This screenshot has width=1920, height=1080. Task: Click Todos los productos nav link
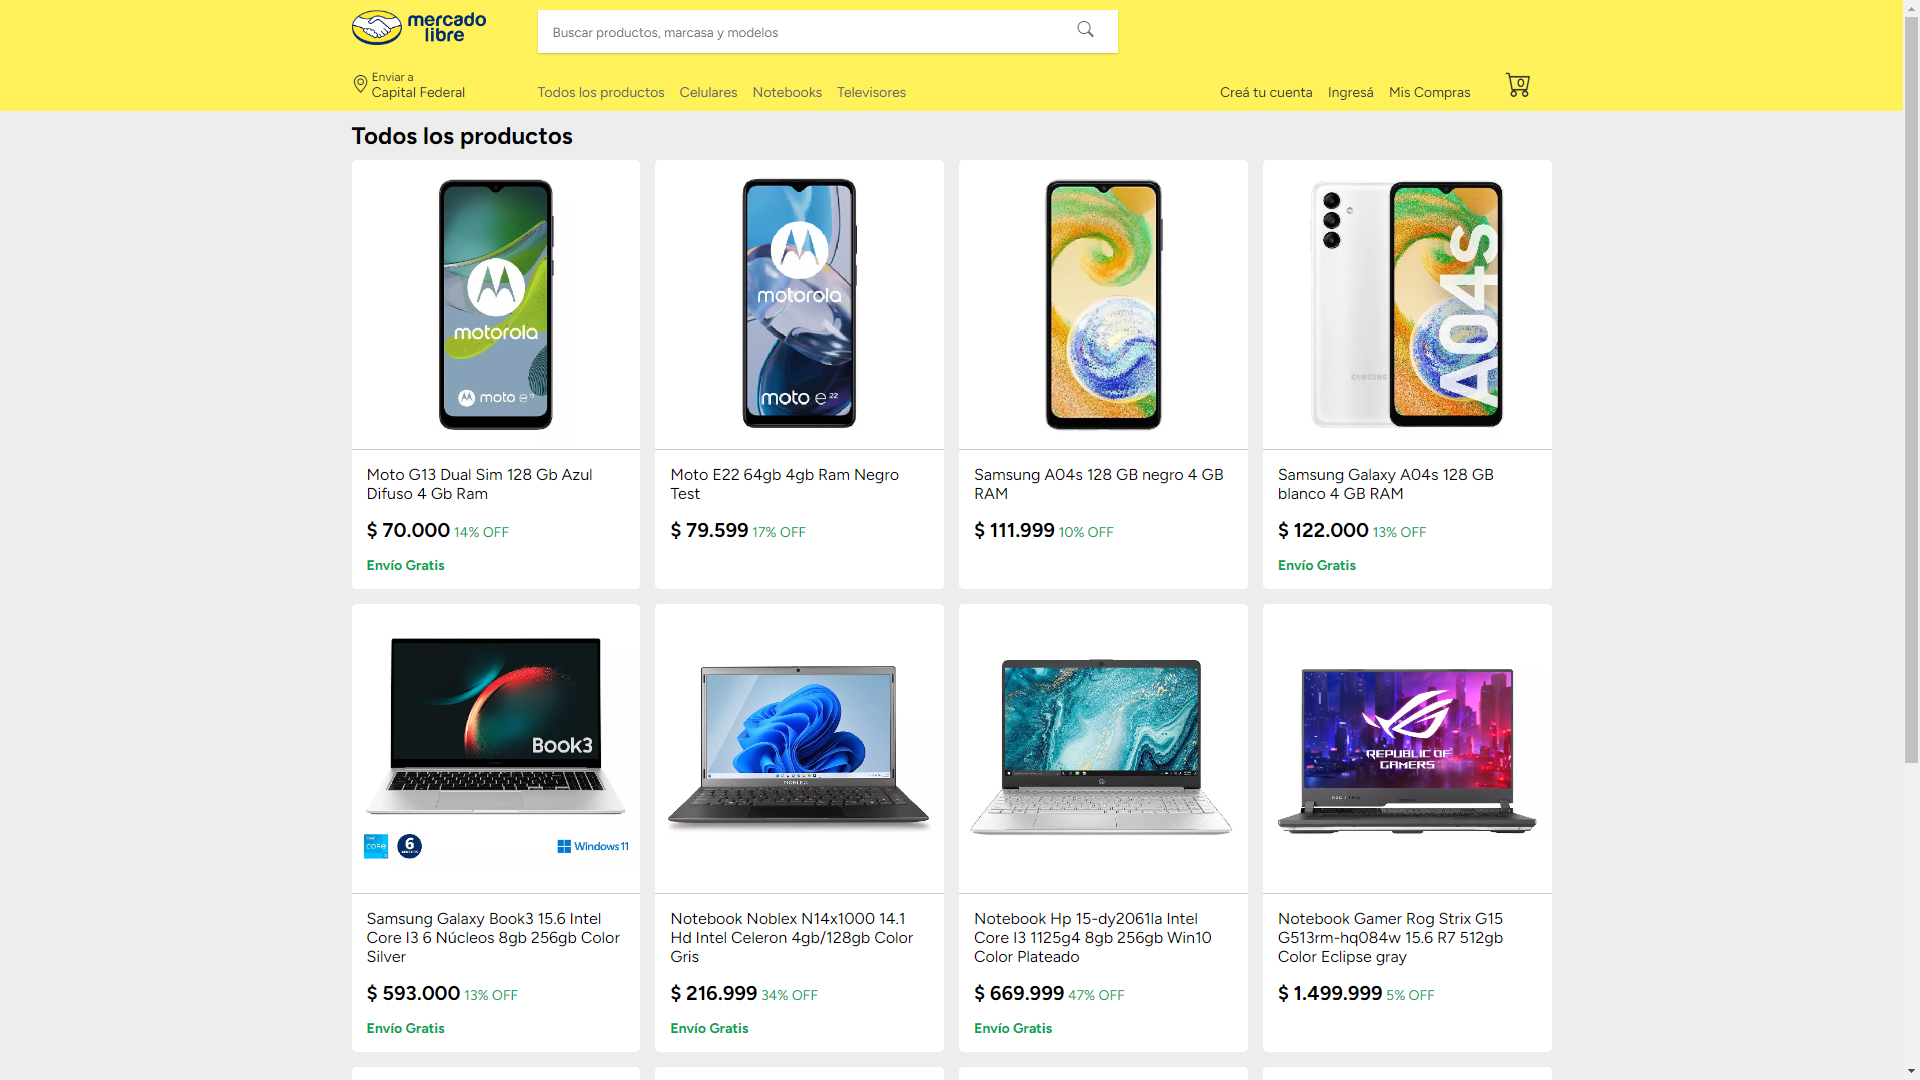(x=601, y=92)
